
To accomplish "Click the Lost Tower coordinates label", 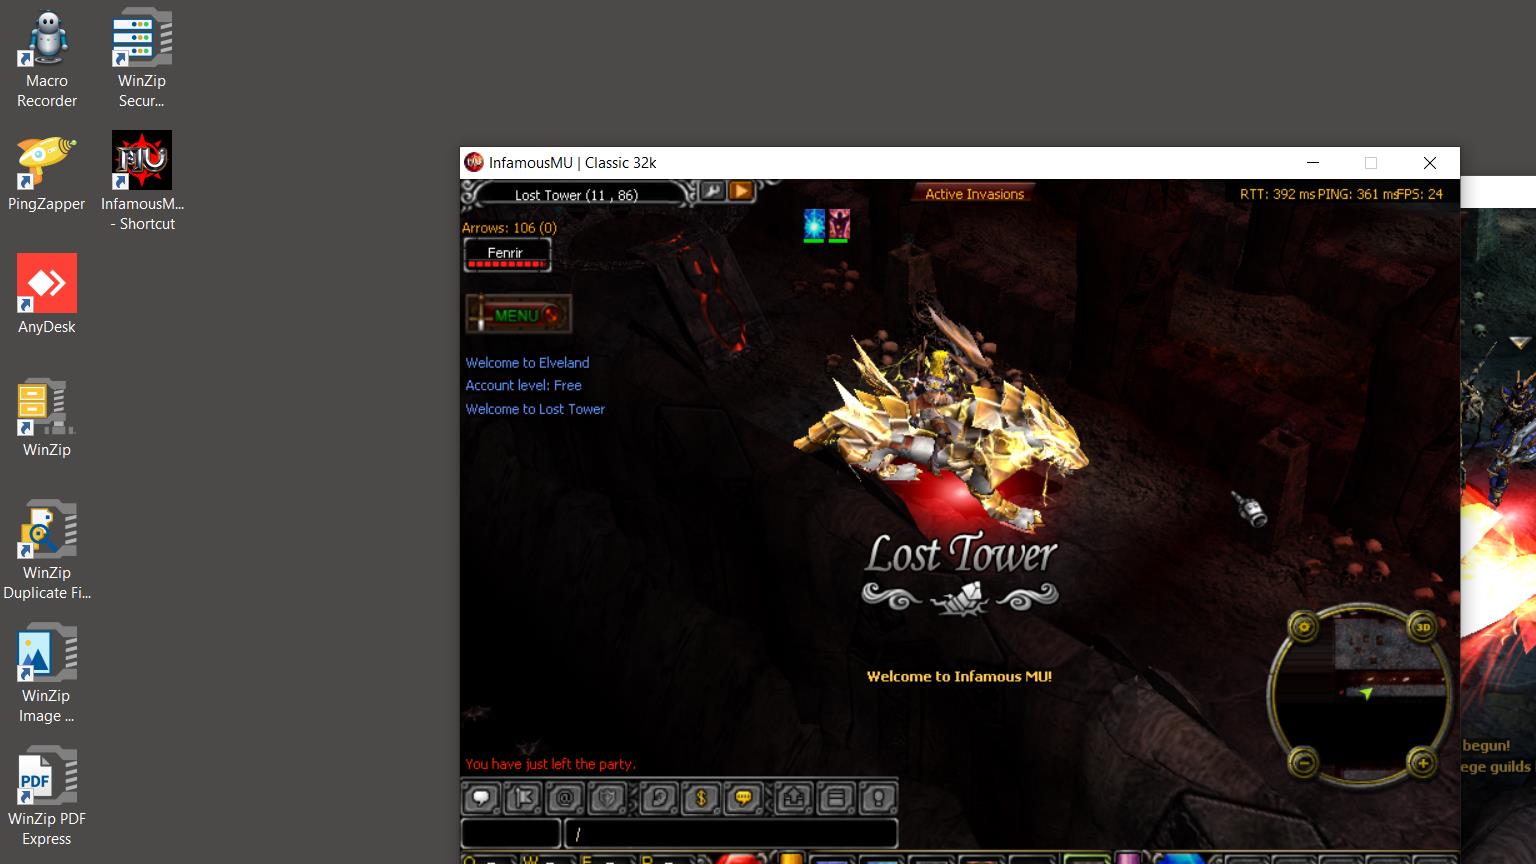I will (576, 195).
